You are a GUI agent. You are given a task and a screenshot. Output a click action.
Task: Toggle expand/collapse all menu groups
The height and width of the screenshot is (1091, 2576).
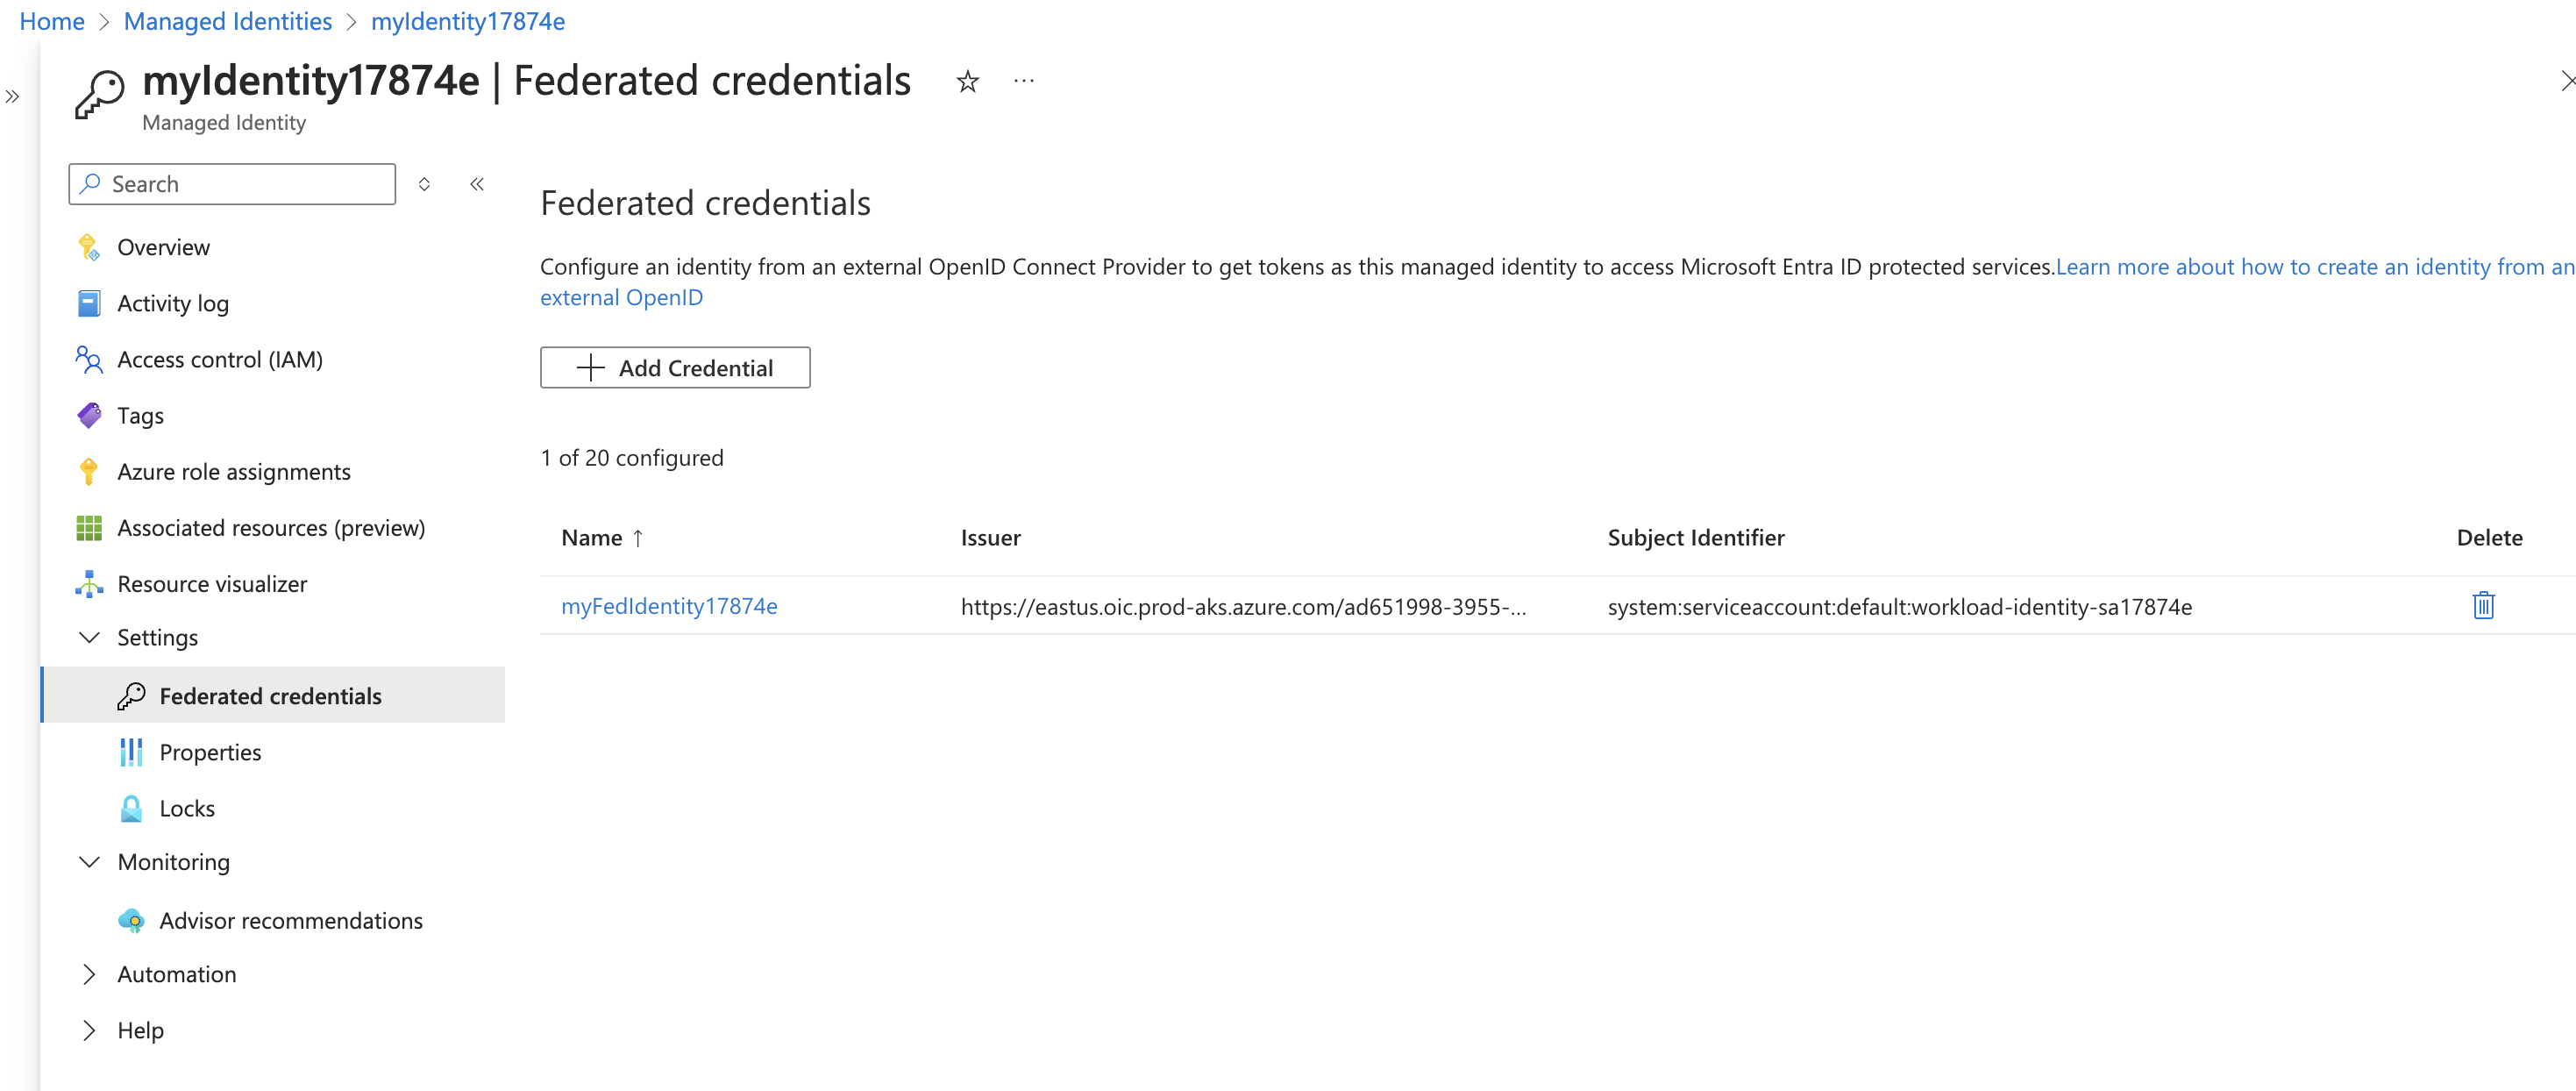click(424, 184)
